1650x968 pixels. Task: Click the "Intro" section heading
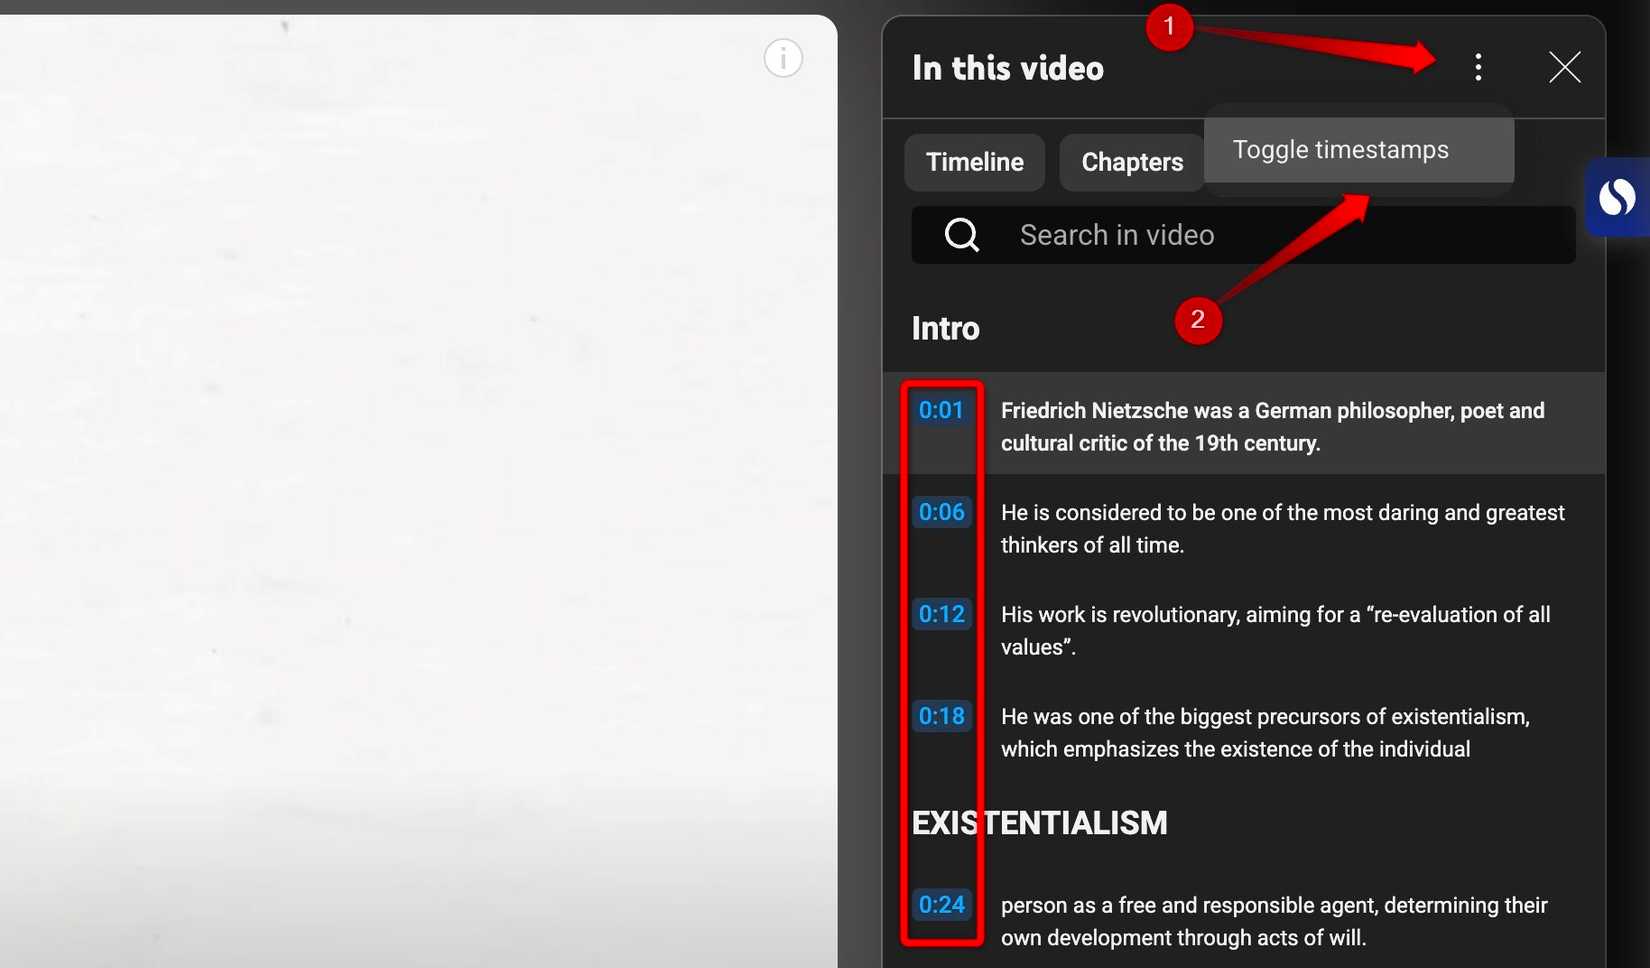pos(944,327)
